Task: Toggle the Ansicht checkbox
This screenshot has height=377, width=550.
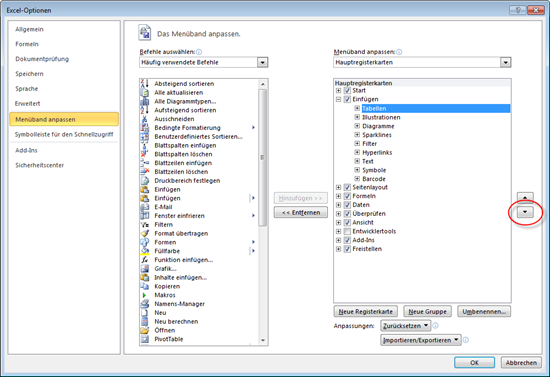Action: [347, 222]
